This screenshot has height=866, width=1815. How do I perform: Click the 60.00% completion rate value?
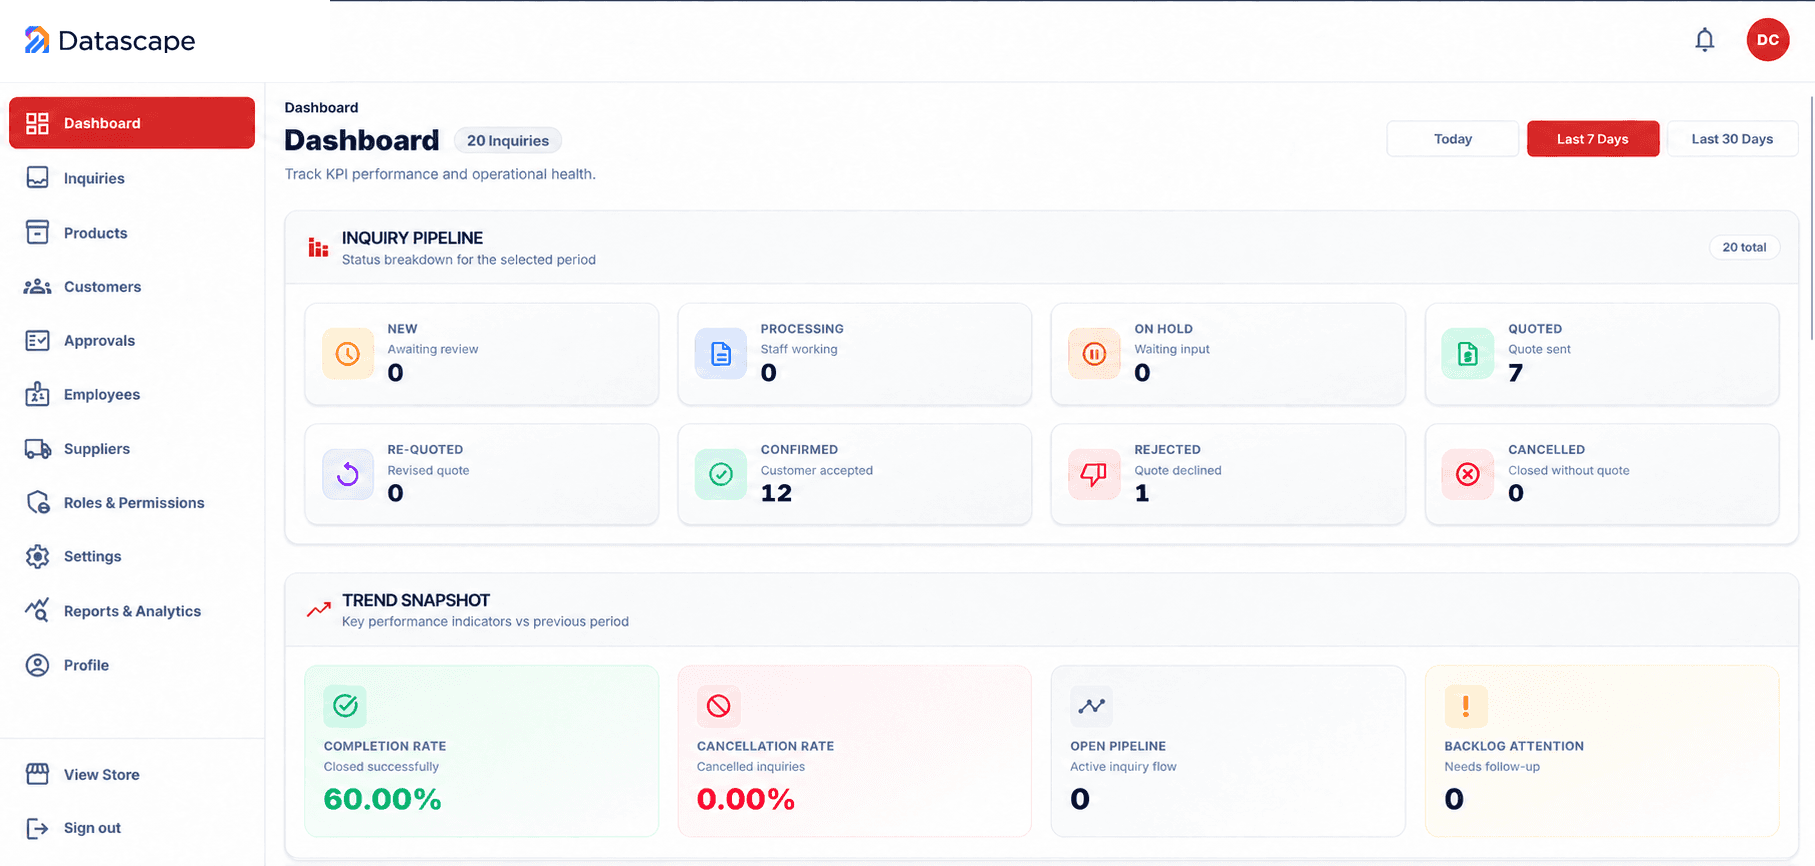pyautogui.click(x=382, y=799)
